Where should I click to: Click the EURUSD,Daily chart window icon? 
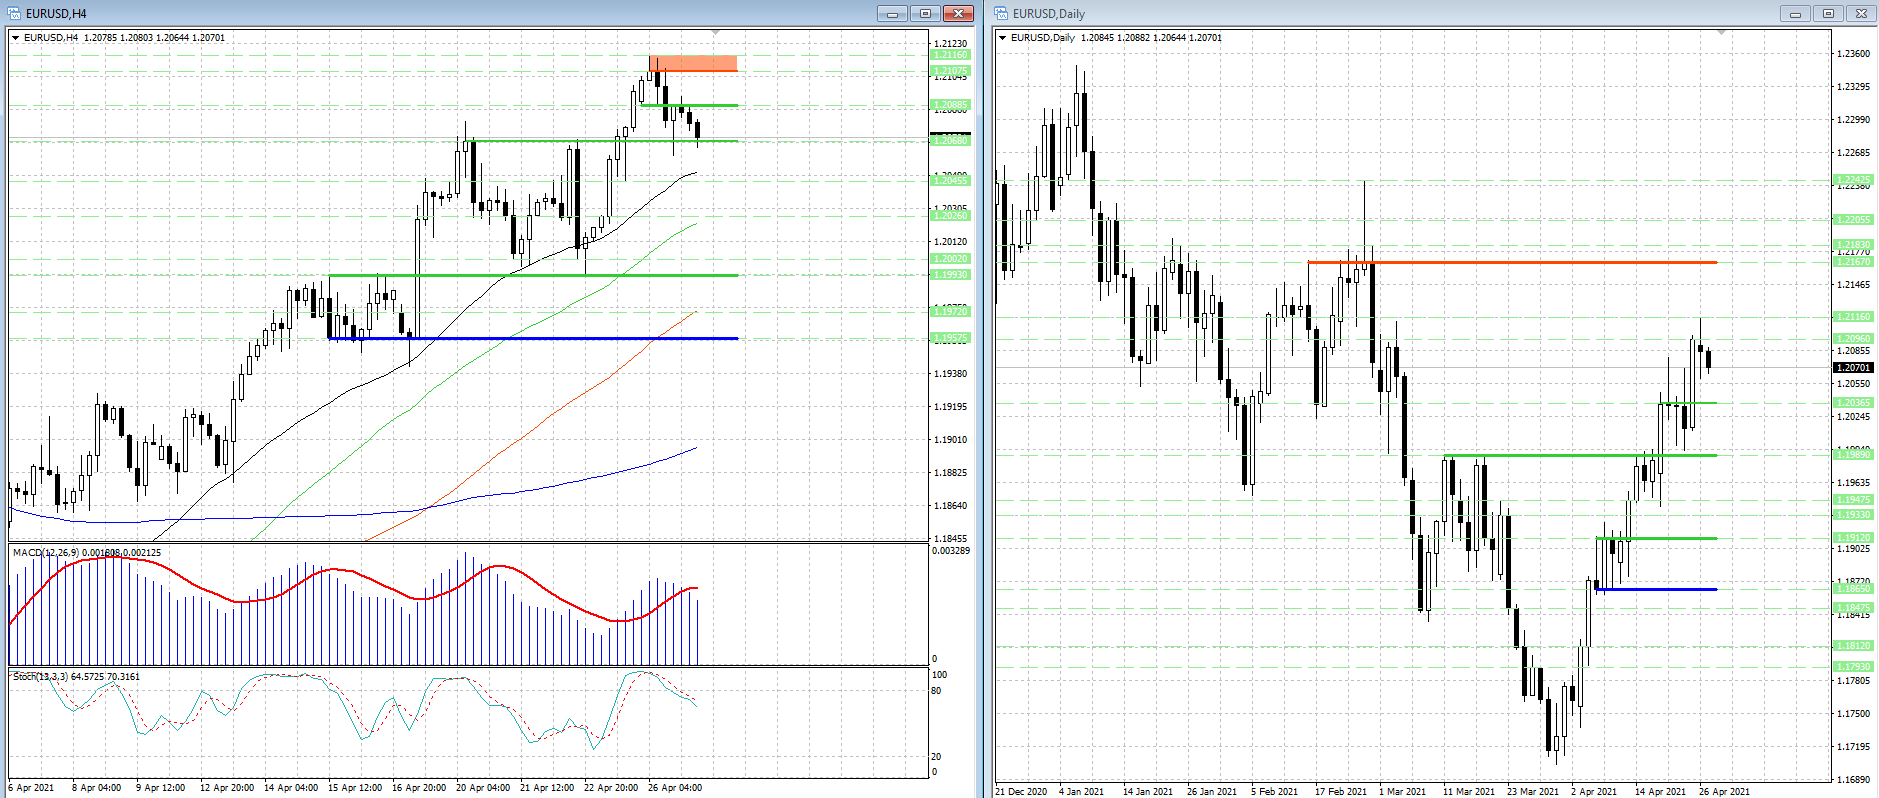1001,13
